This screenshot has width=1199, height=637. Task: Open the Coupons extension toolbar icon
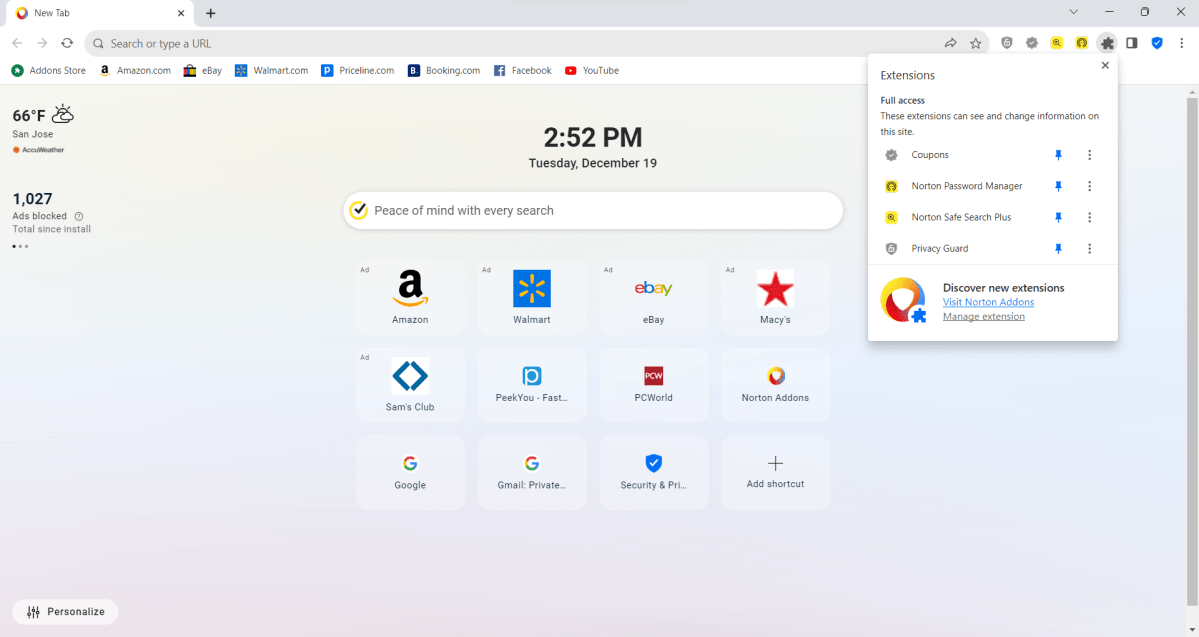coord(1032,44)
